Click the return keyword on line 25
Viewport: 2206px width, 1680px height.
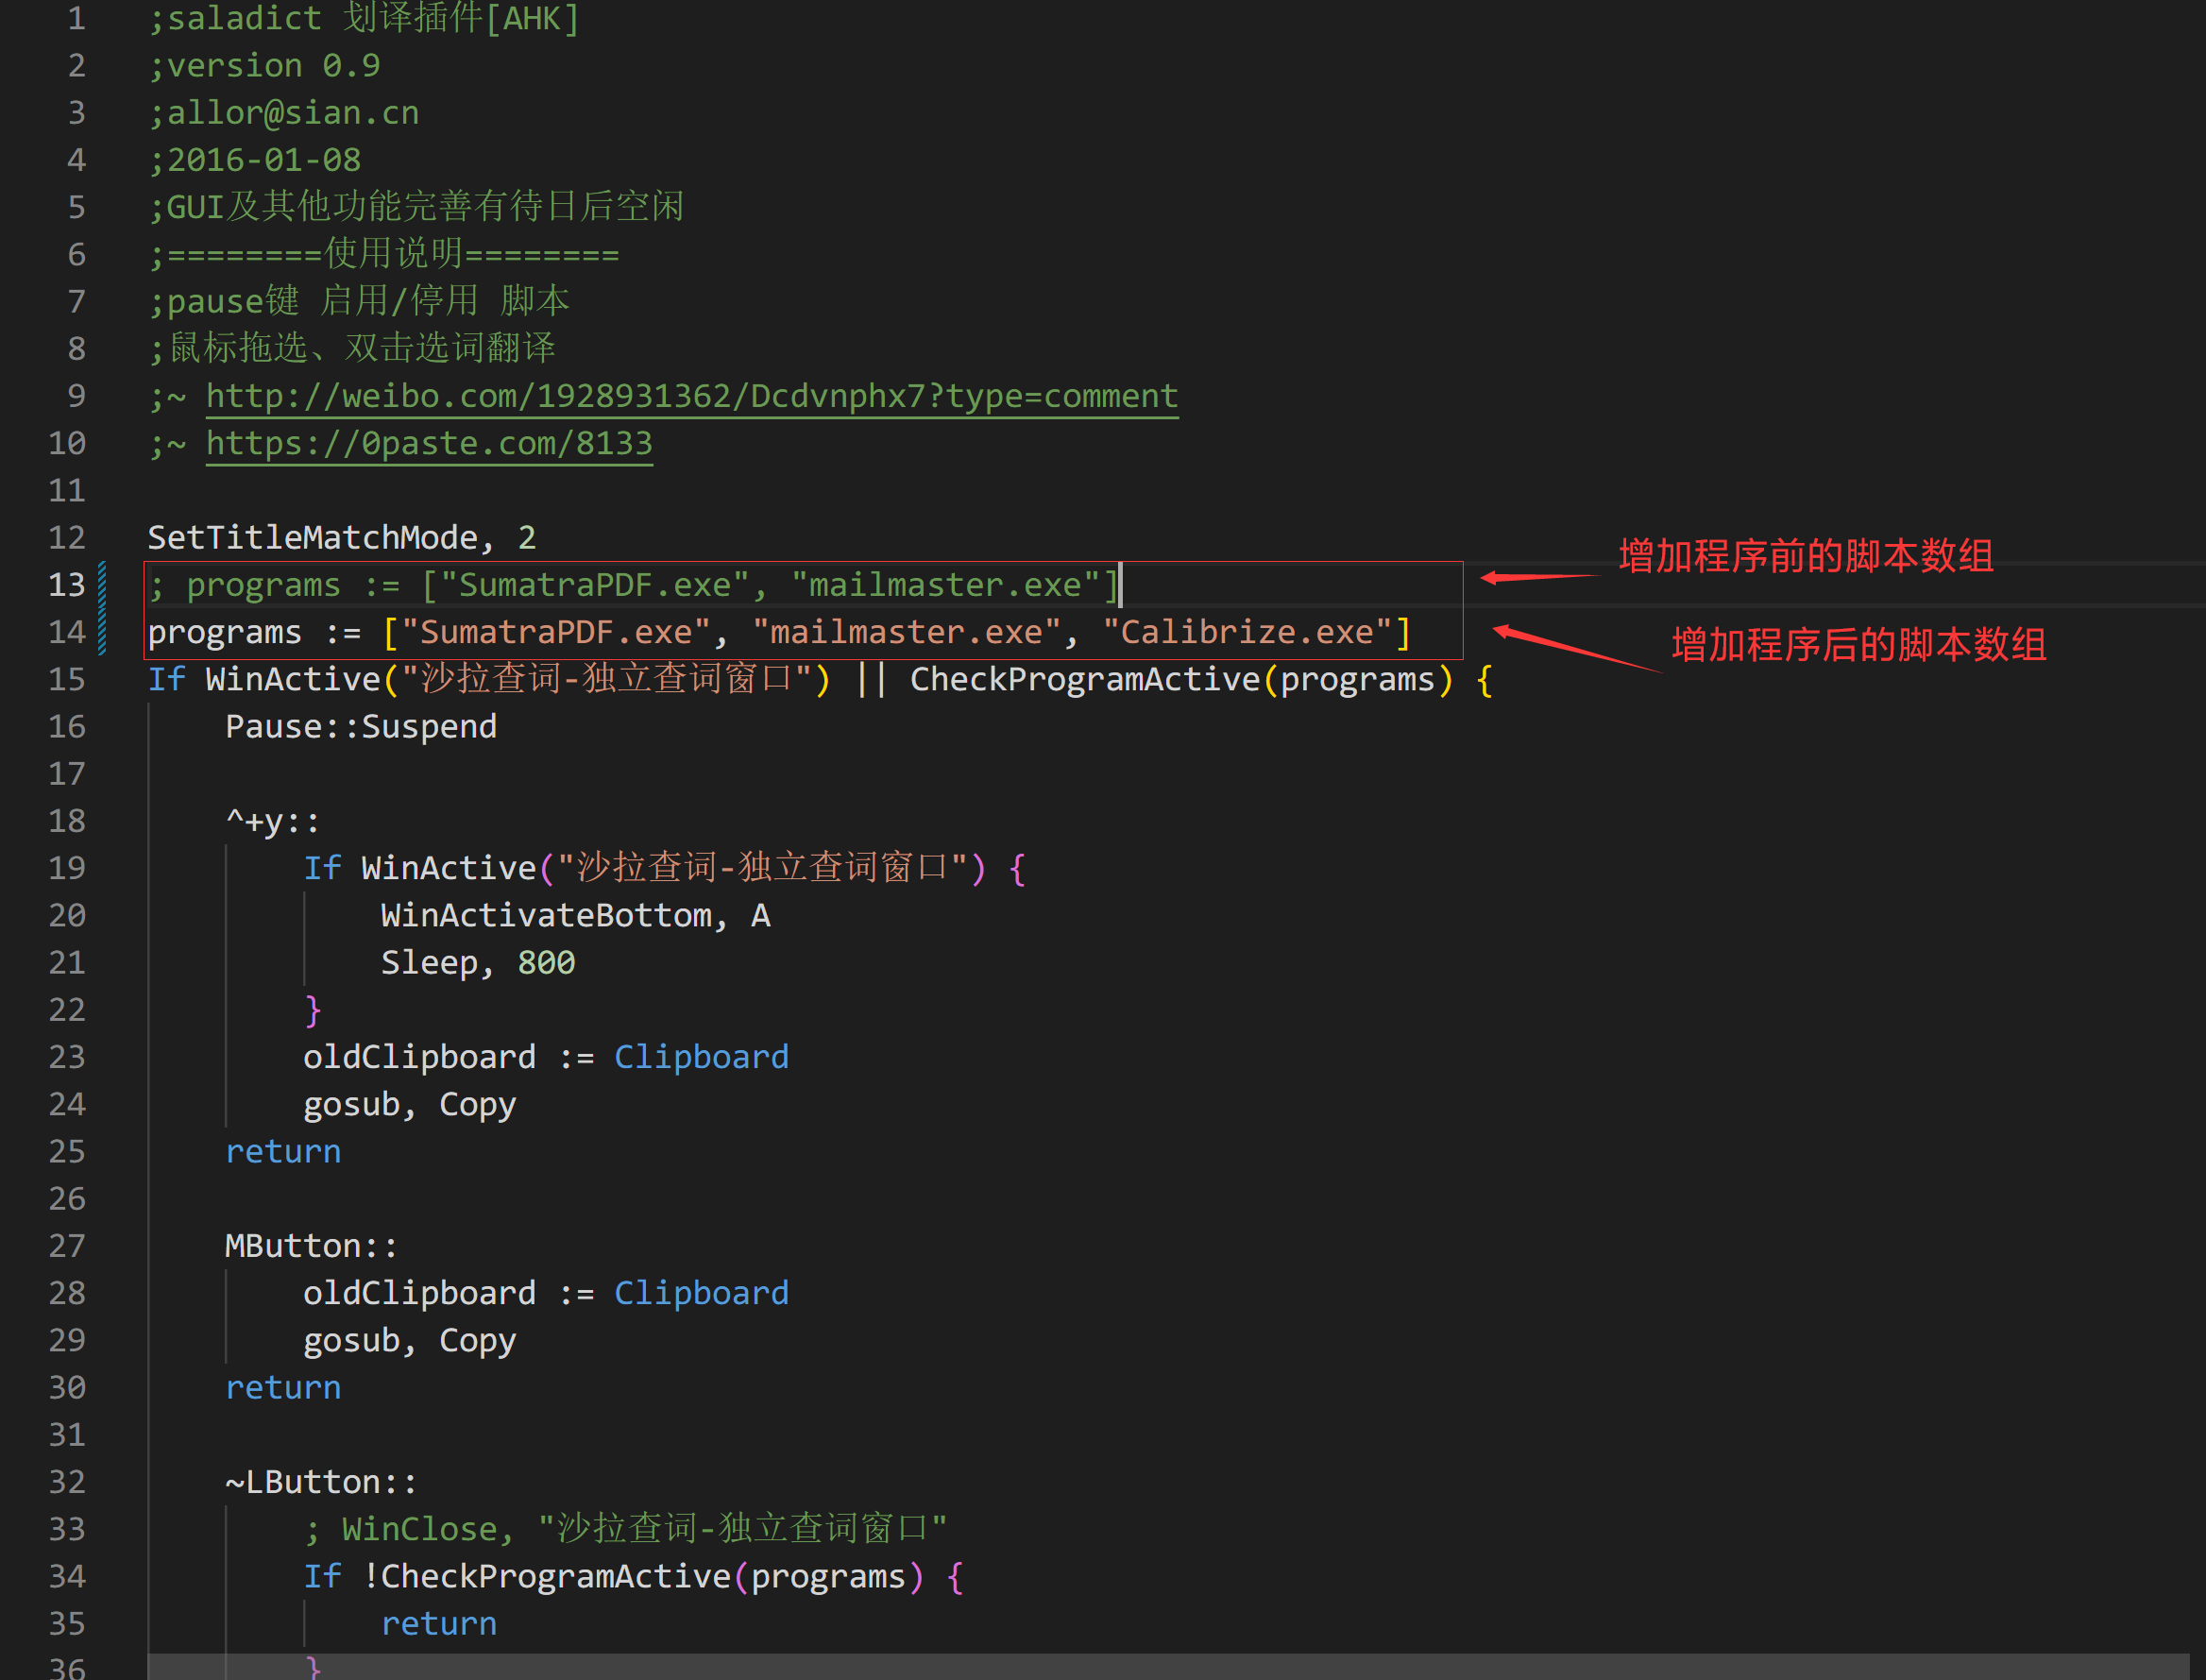point(283,1152)
